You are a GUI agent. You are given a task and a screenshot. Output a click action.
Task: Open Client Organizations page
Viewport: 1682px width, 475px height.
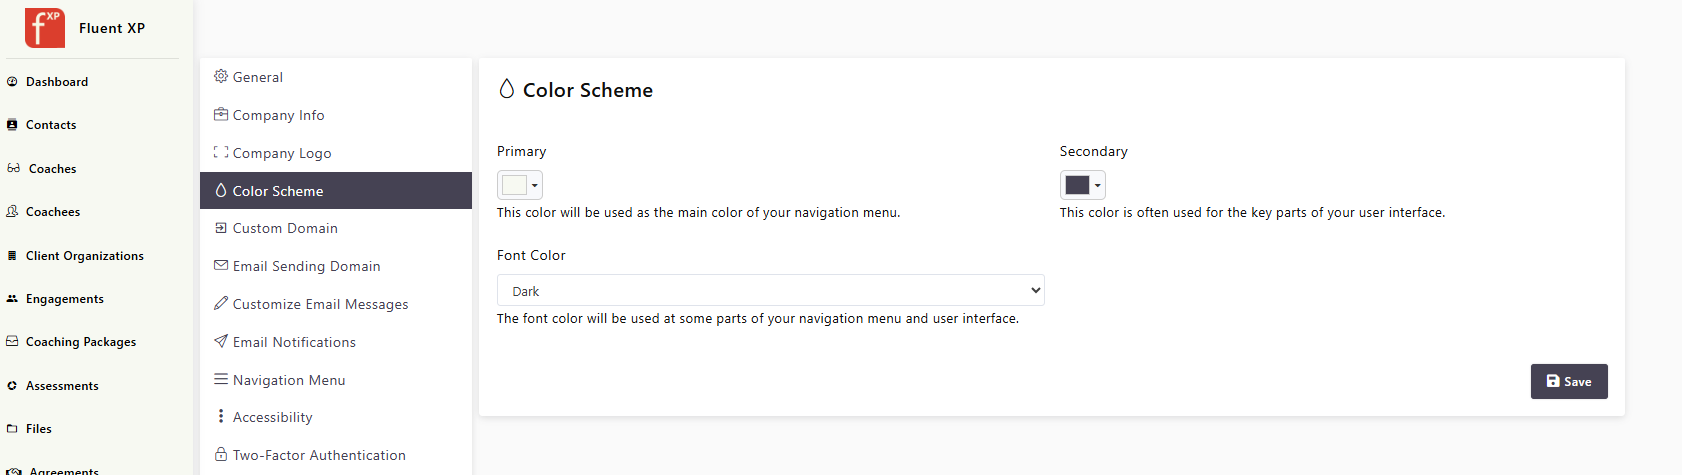click(x=85, y=256)
